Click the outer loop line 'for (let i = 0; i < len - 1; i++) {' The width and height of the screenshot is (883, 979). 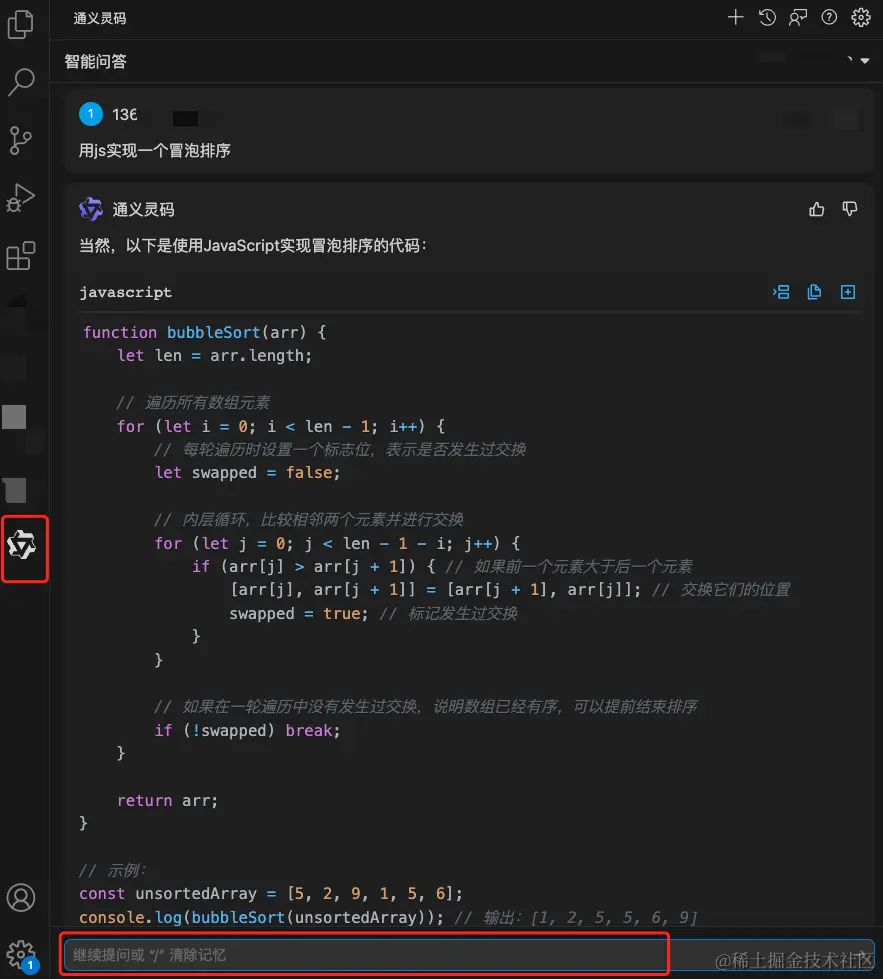point(281,426)
